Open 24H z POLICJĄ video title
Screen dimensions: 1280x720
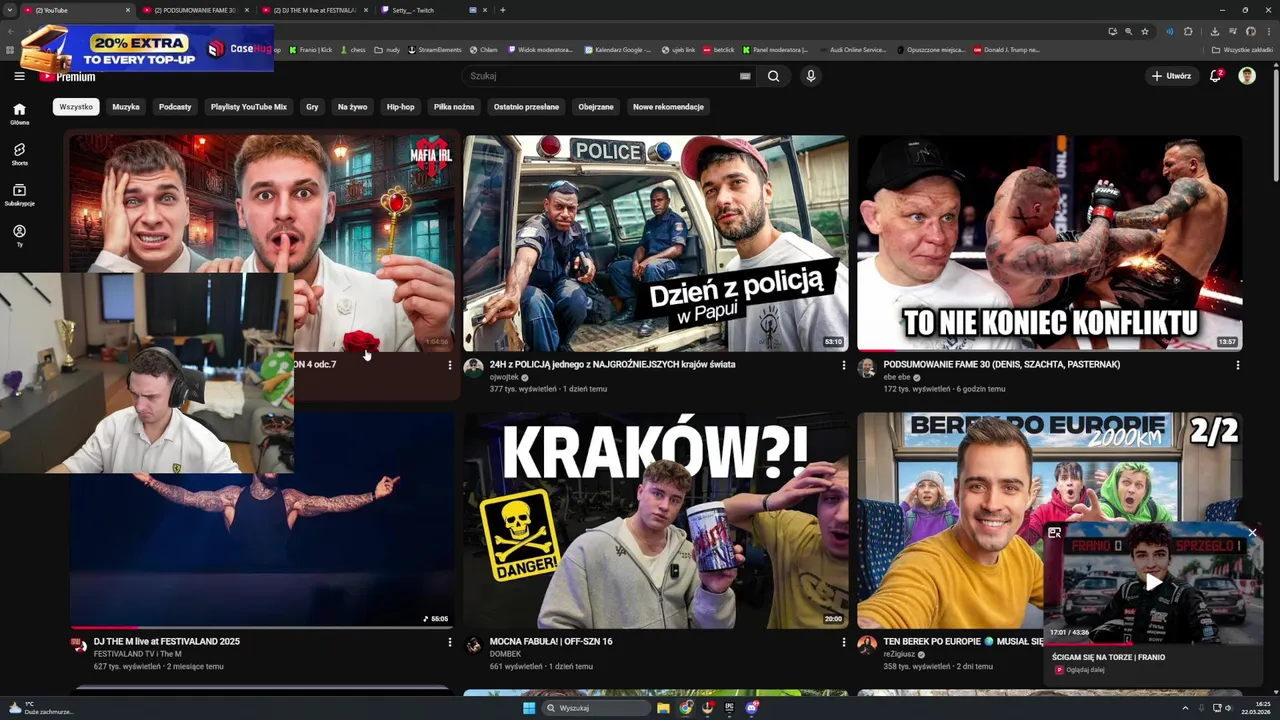point(612,365)
